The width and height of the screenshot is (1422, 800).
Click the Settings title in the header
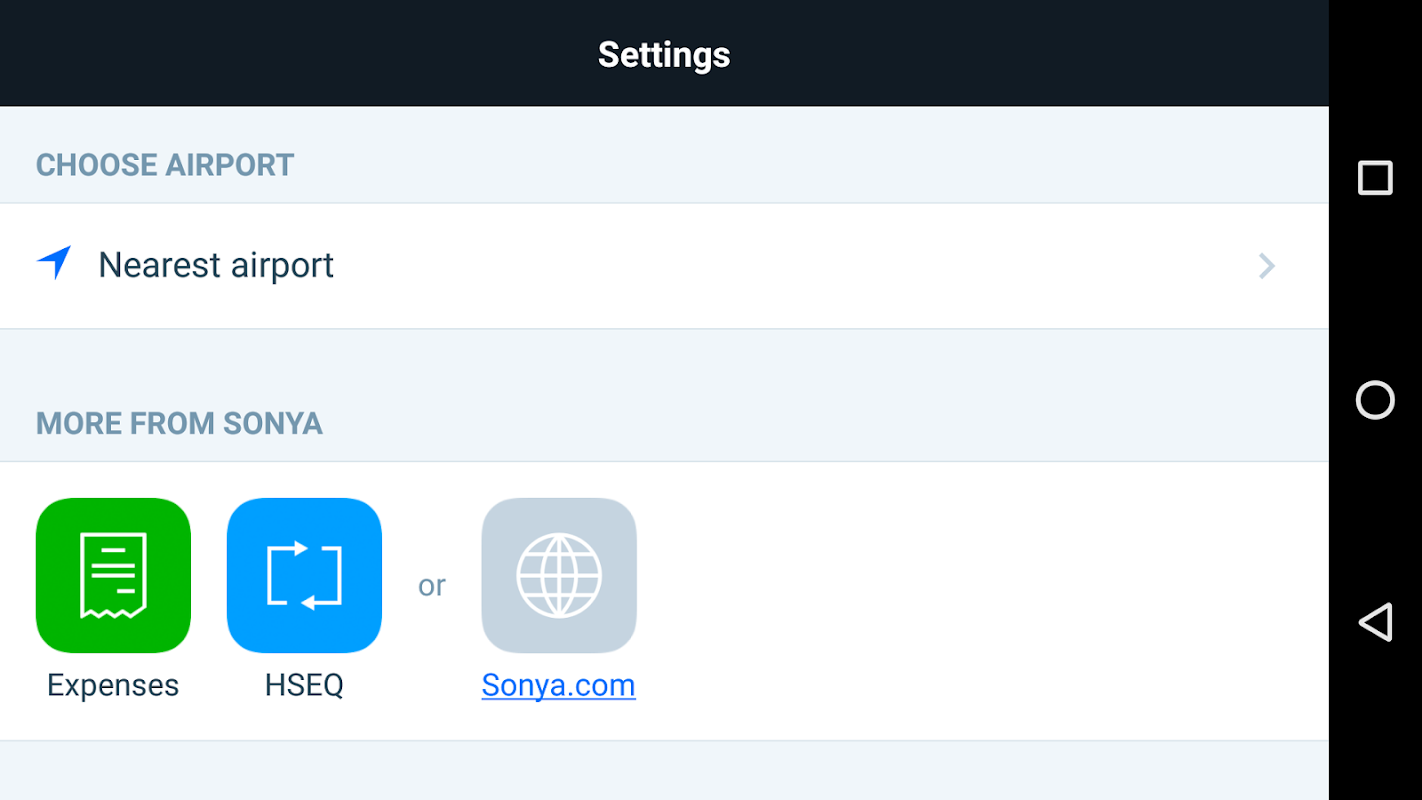pos(664,54)
